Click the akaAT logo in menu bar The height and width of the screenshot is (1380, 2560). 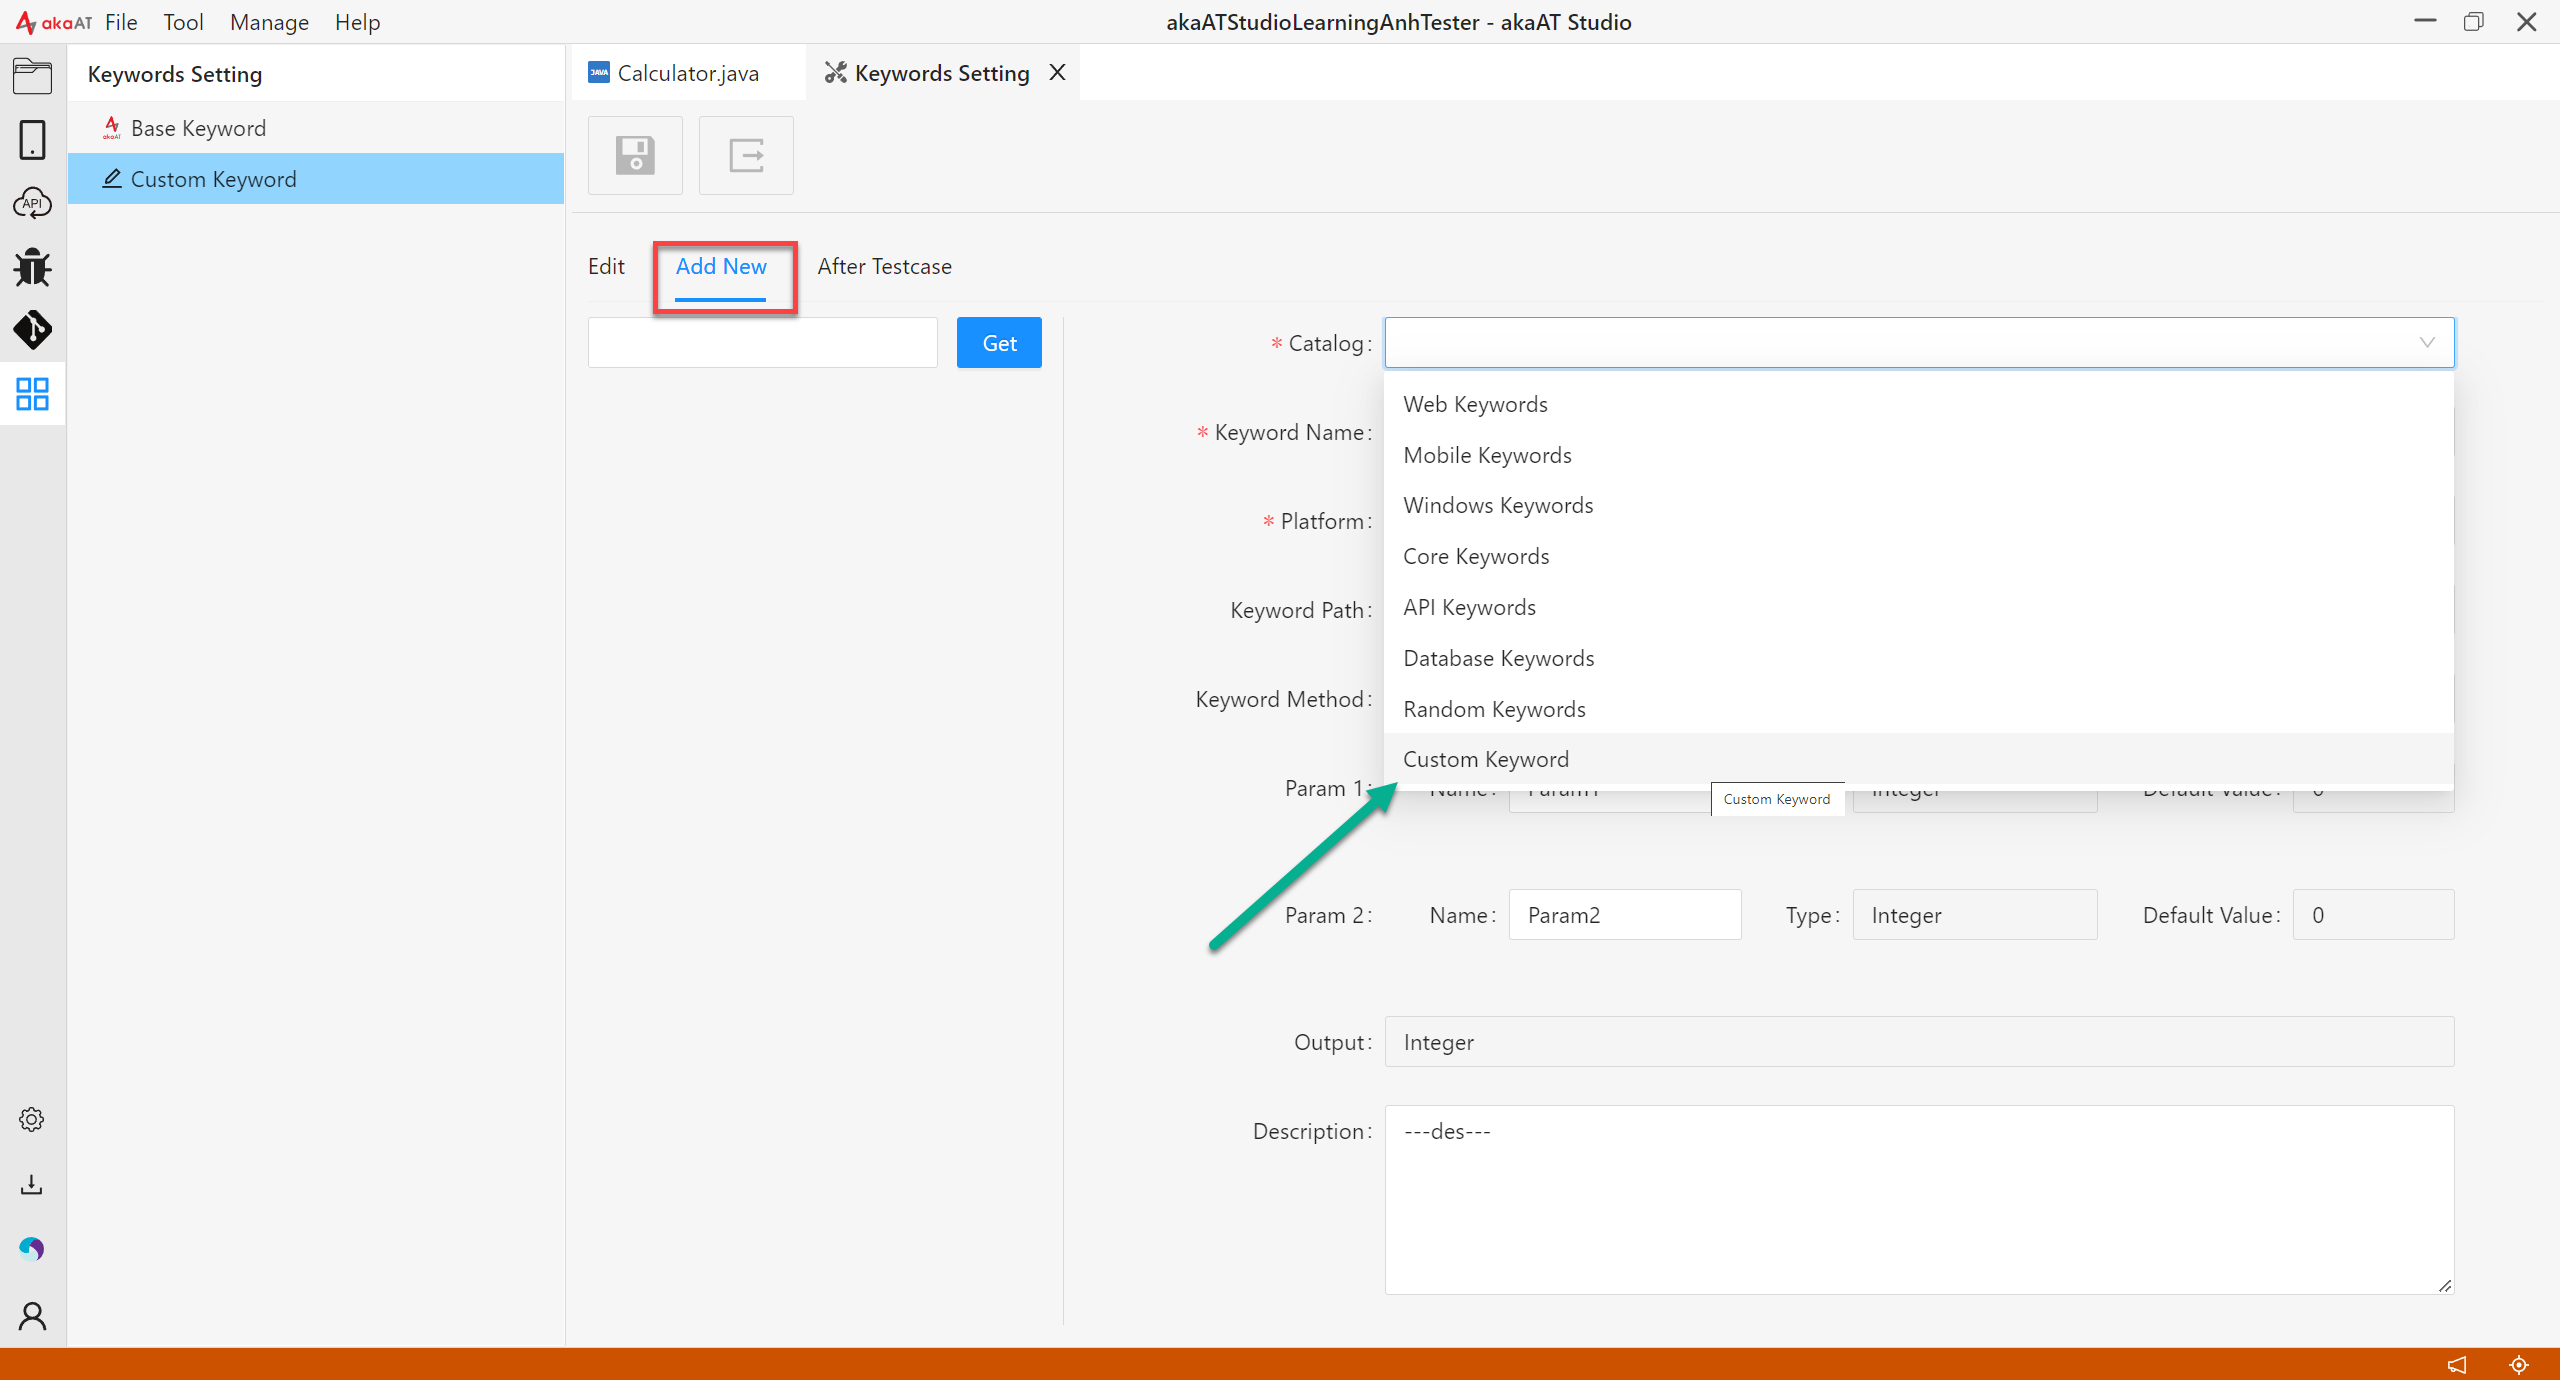(x=53, y=22)
